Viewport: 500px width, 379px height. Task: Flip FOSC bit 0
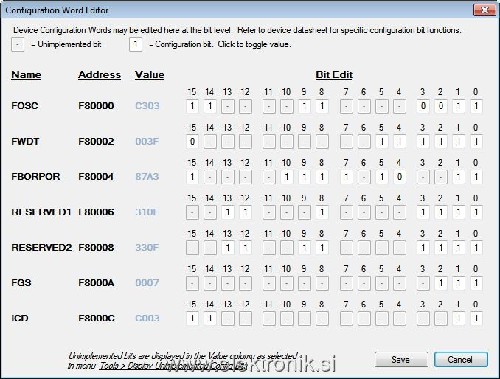[476, 106]
